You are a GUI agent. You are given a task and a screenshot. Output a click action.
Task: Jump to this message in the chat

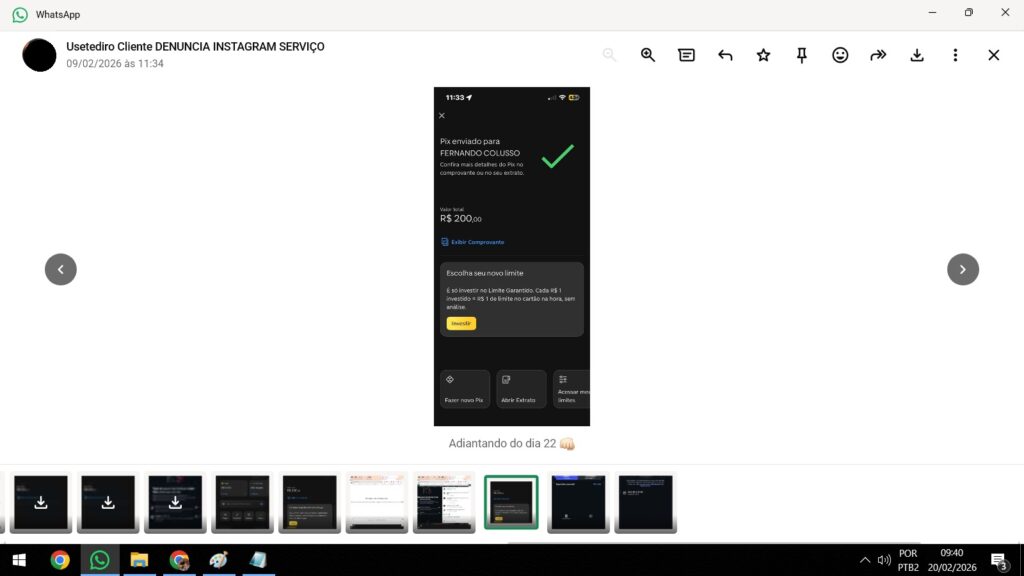[x=686, y=55]
